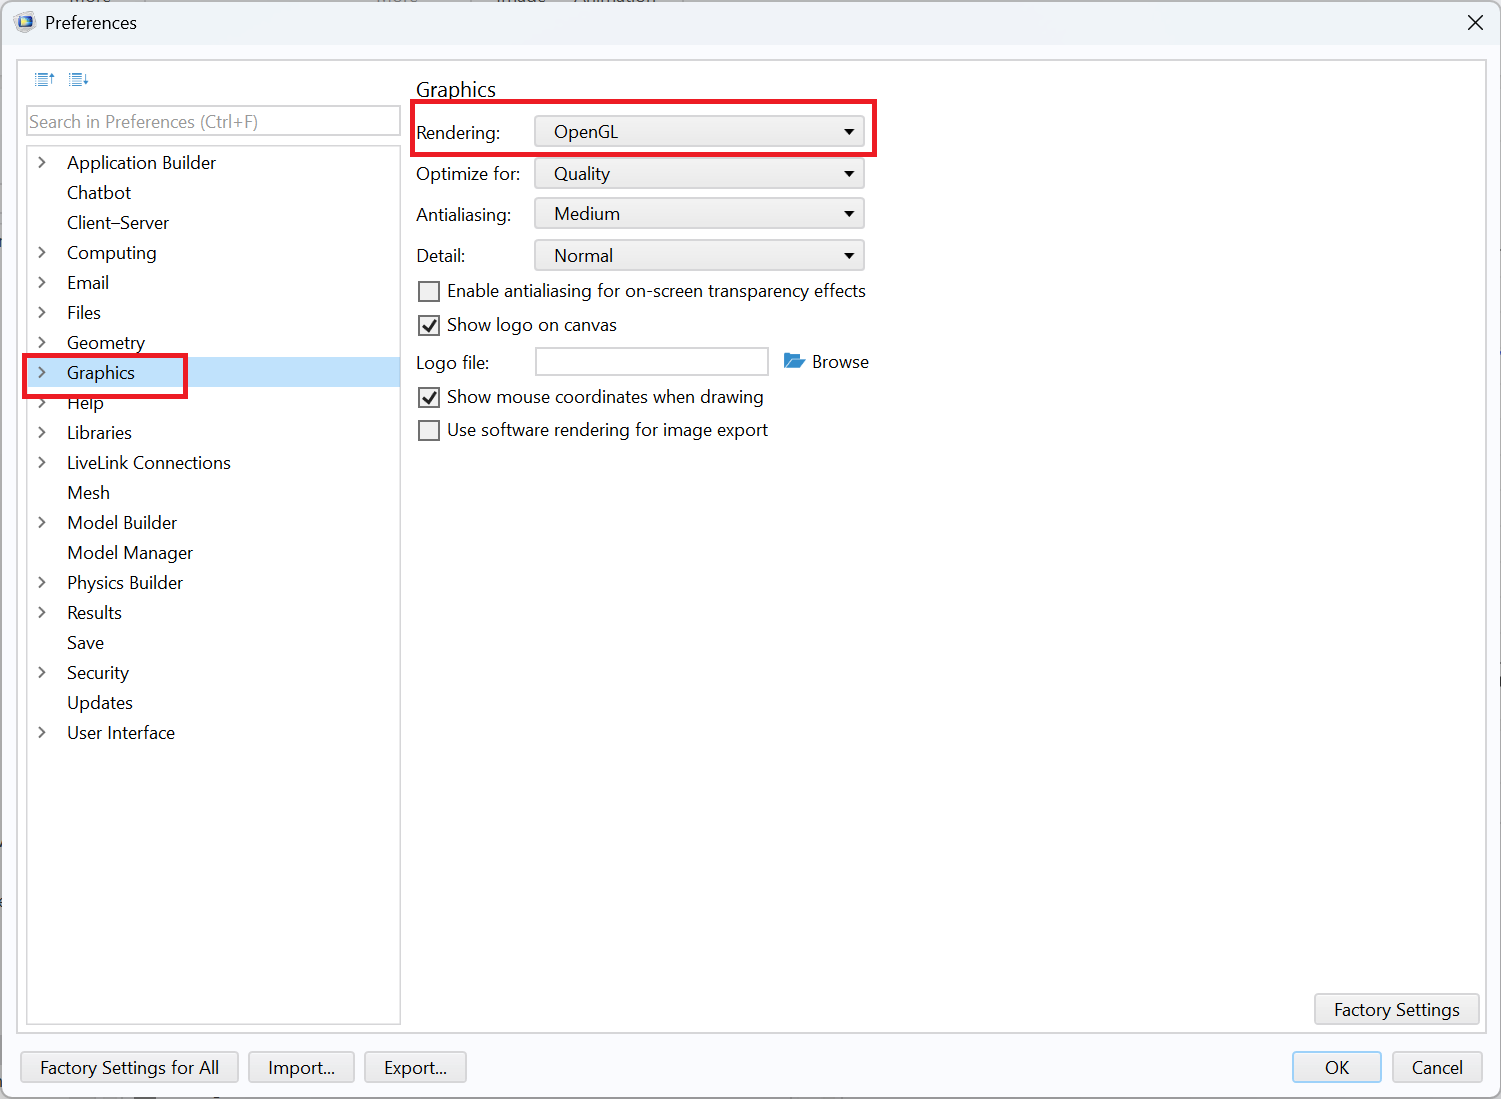Uncheck Show logo on canvas
The width and height of the screenshot is (1501, 1099).
[x=429, y=325]
